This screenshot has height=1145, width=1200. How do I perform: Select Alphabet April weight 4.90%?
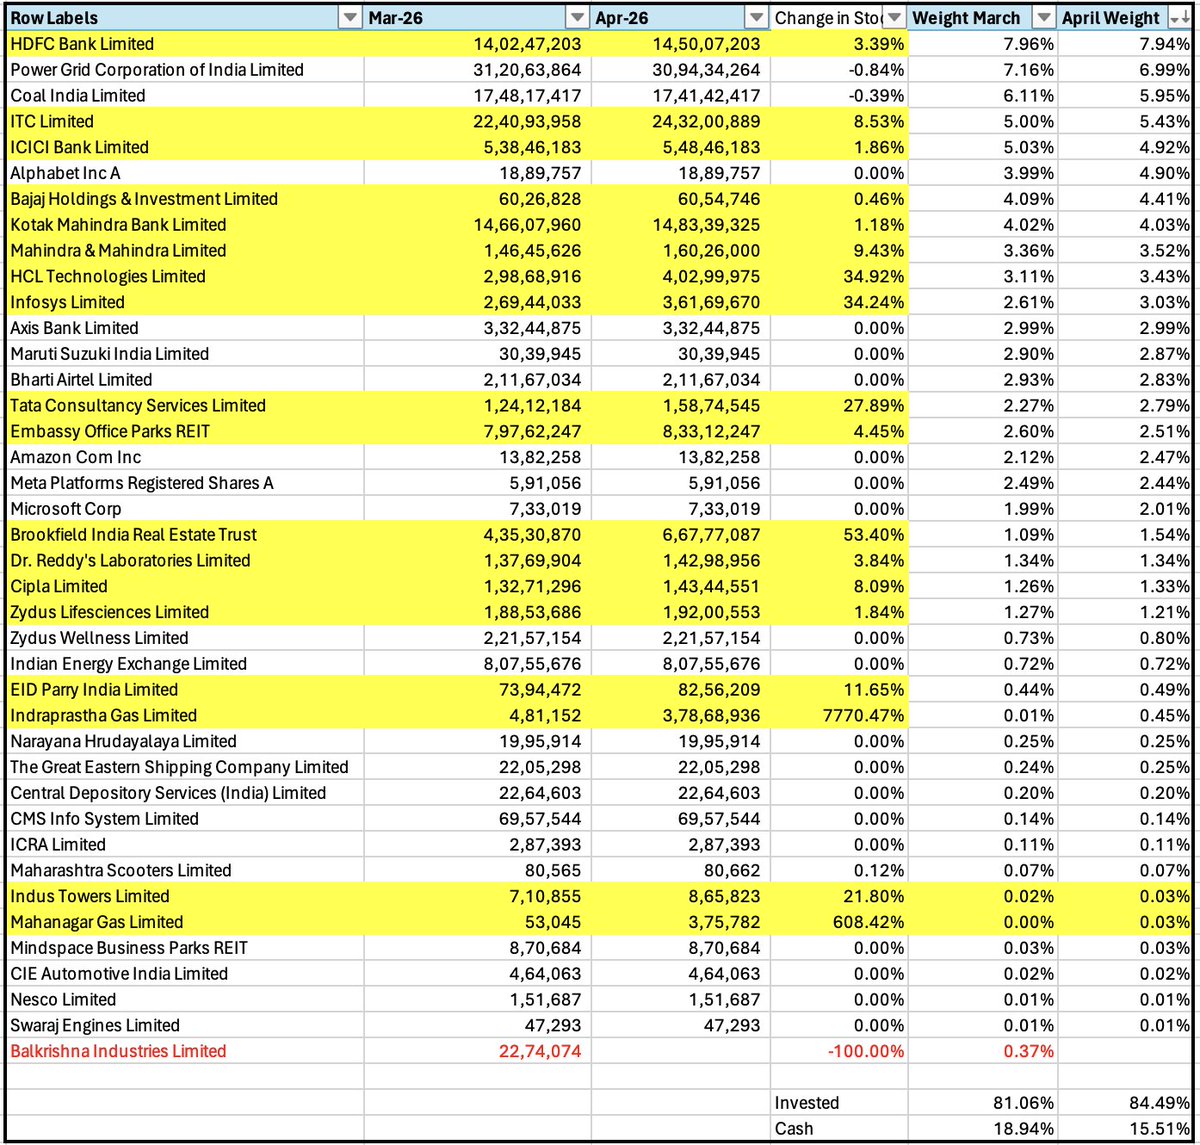coord(1127,173)
